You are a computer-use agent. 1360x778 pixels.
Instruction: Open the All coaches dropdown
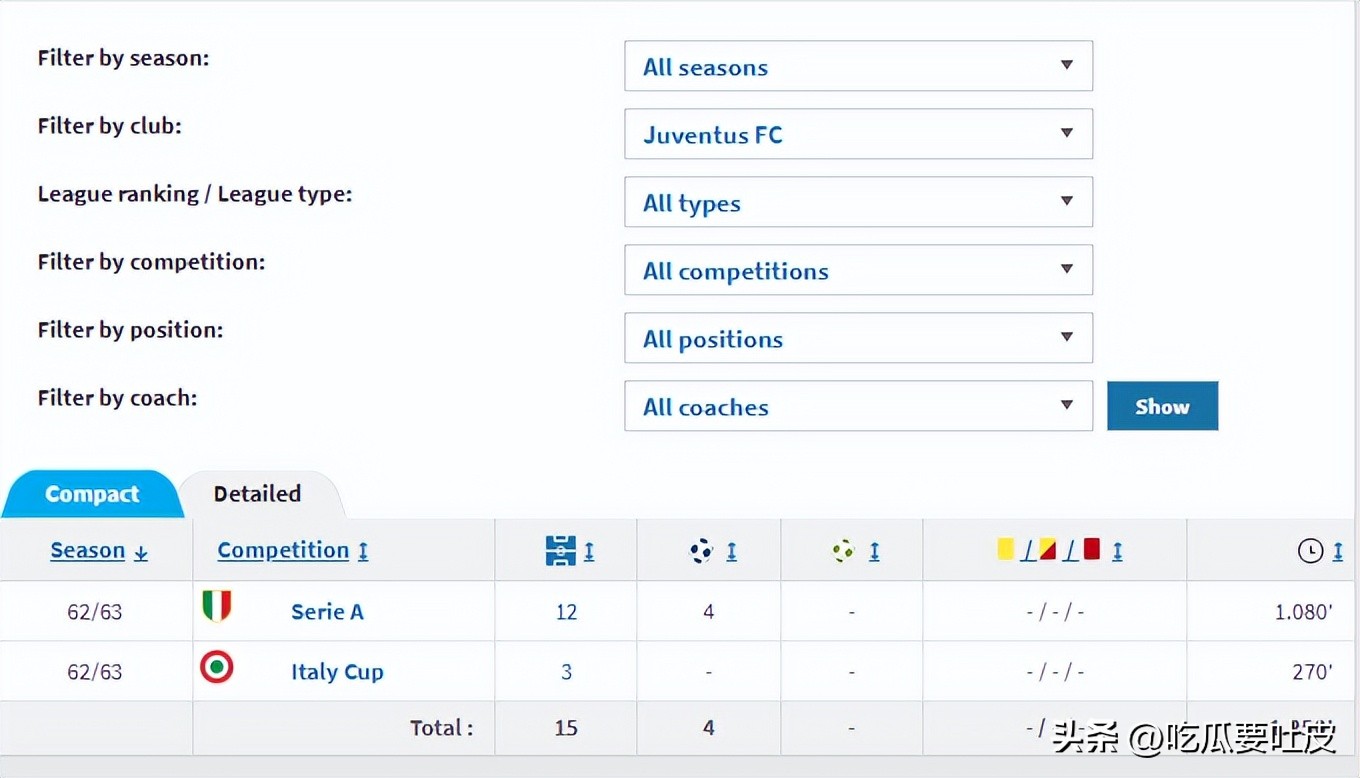(x=858, y=406)
